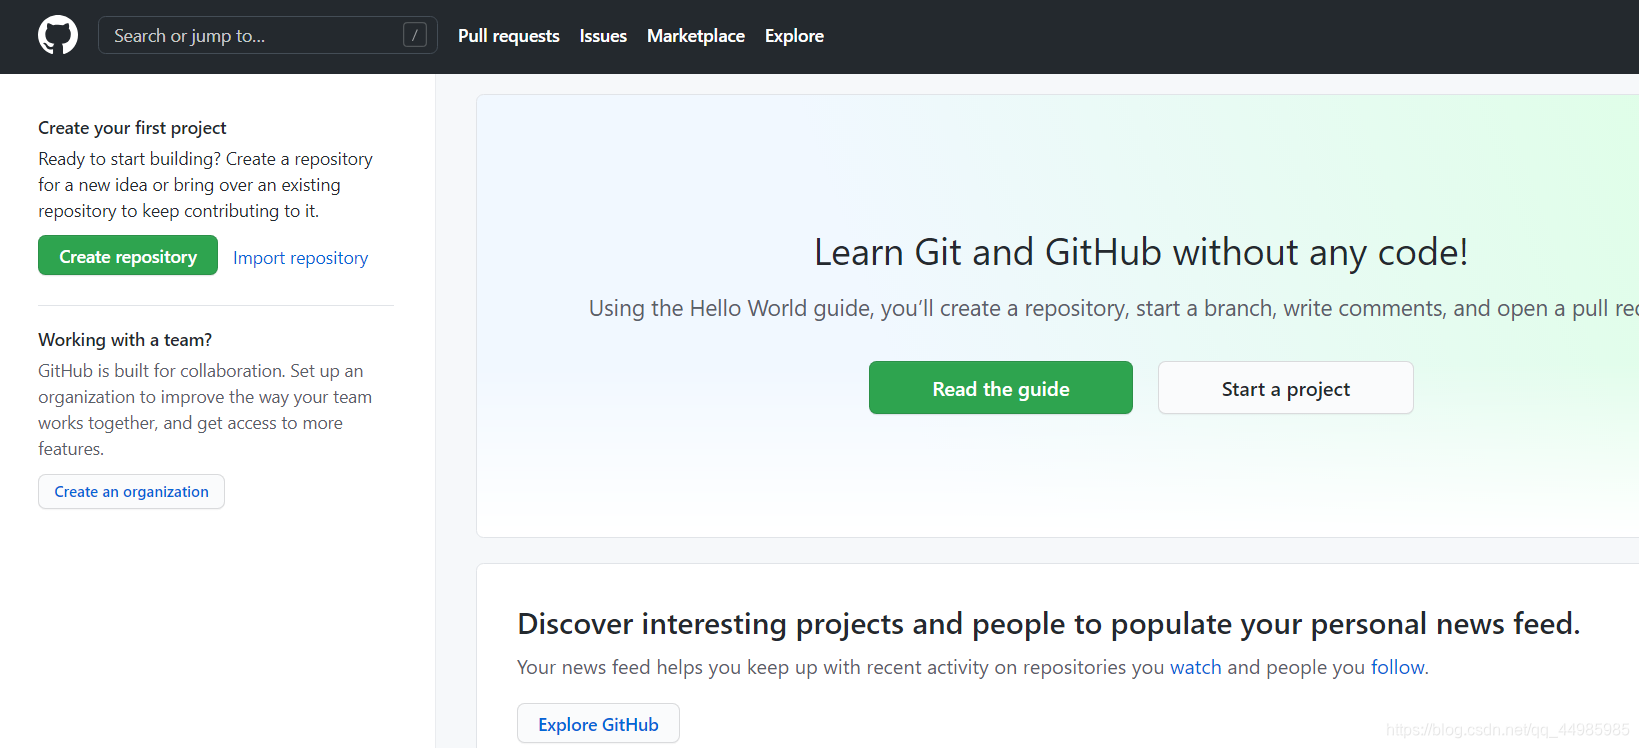Go to Marketplace in top navigation

coord(696,36)
